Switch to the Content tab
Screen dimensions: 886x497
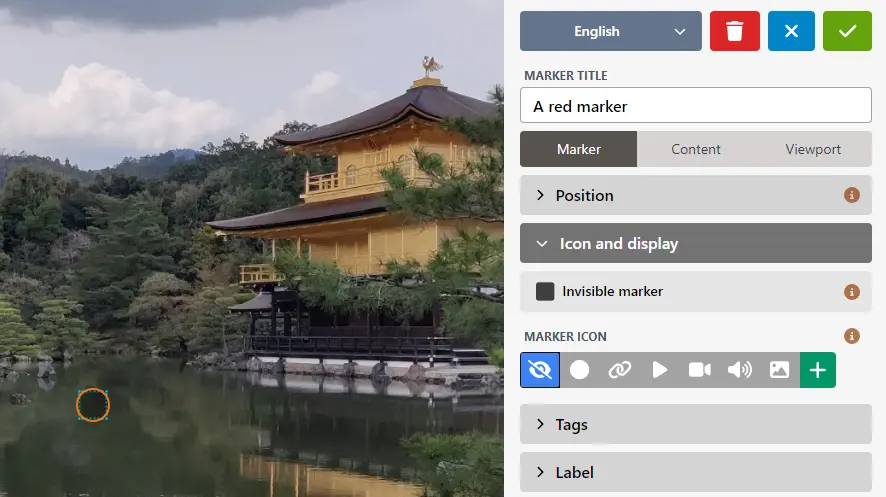coord(696,149)
